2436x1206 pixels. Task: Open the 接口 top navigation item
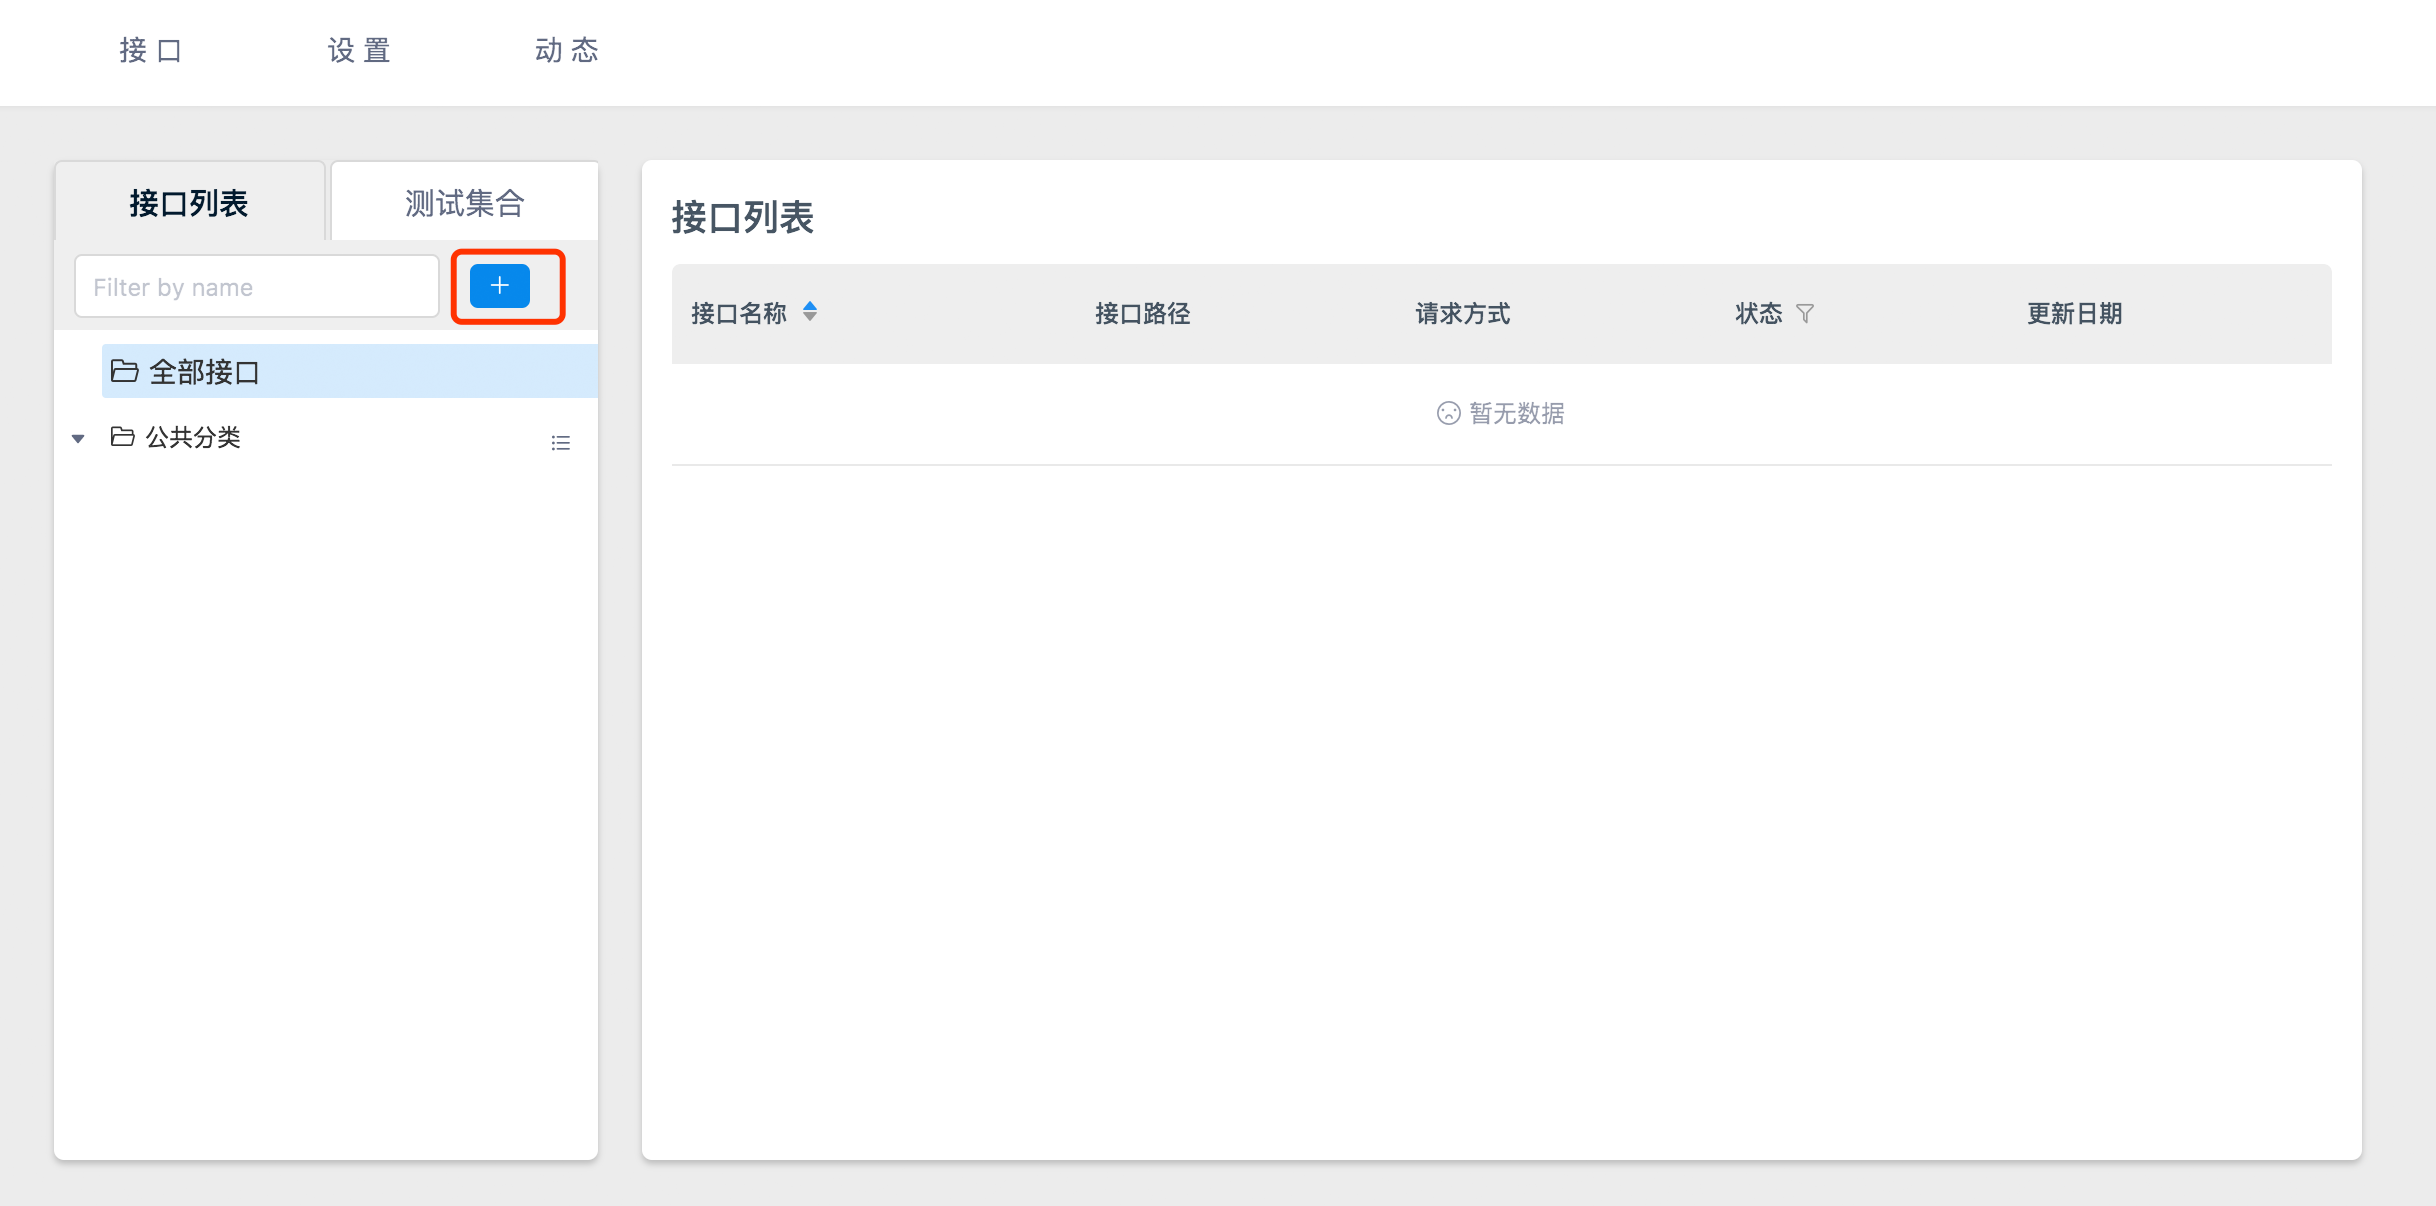[150, 50]
